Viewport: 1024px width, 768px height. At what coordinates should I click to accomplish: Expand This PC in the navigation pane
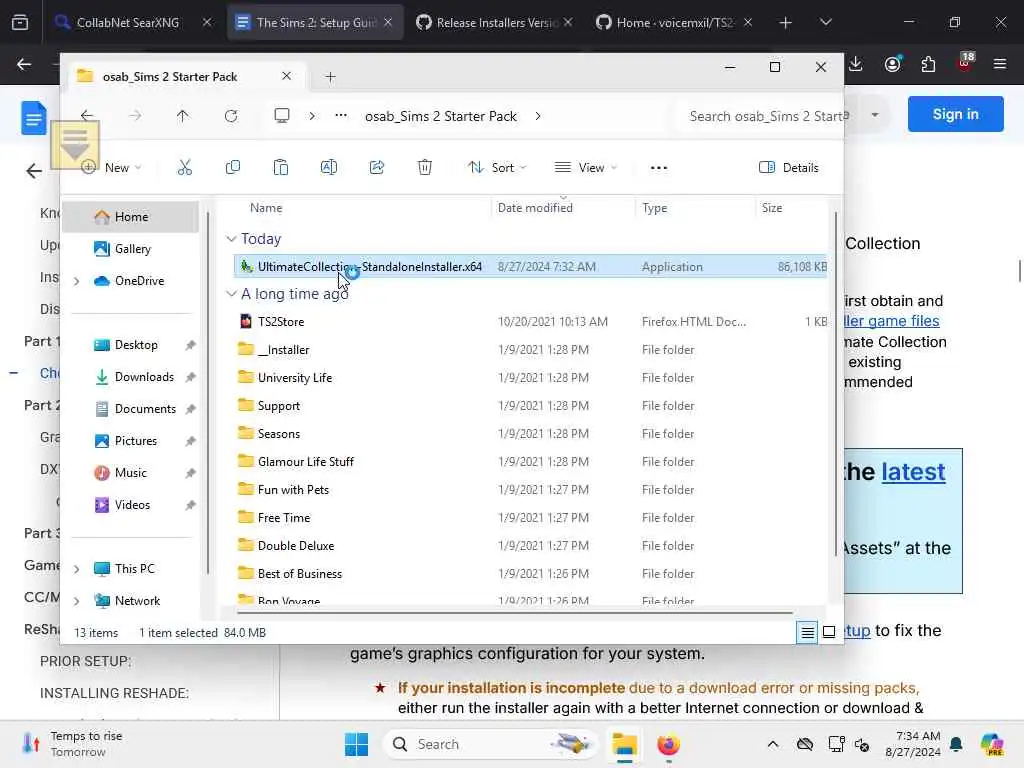[x=76, y=569]
